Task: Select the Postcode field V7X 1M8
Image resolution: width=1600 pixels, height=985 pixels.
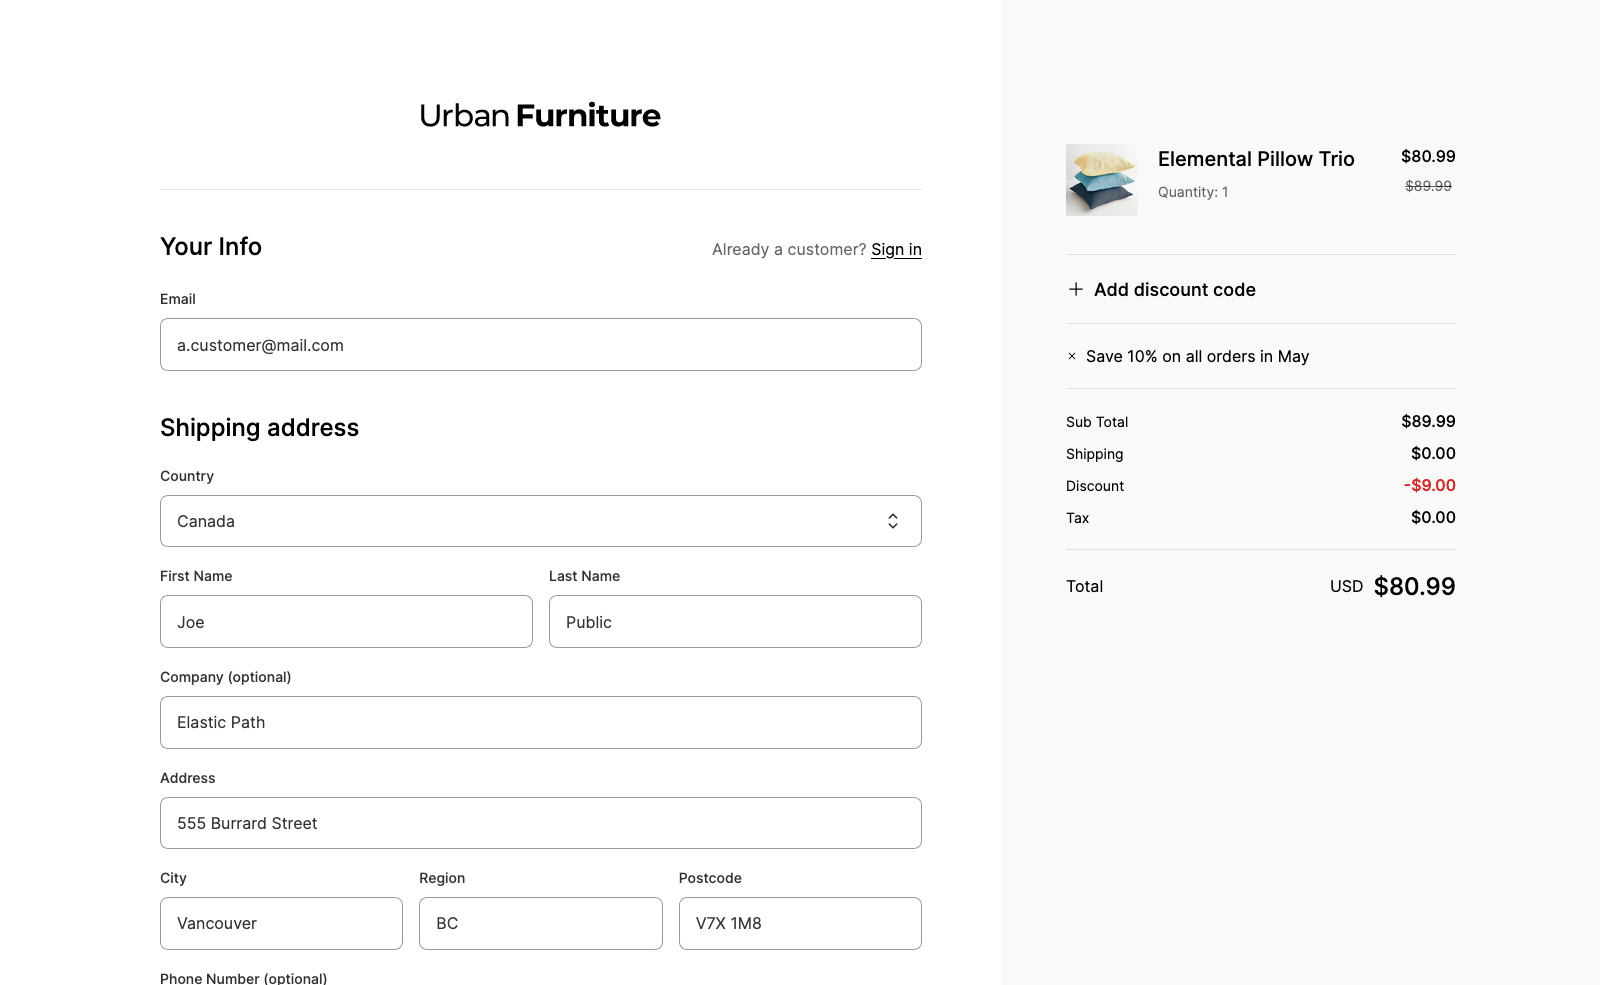Action: pyautogui.click(x=800, y=924)
